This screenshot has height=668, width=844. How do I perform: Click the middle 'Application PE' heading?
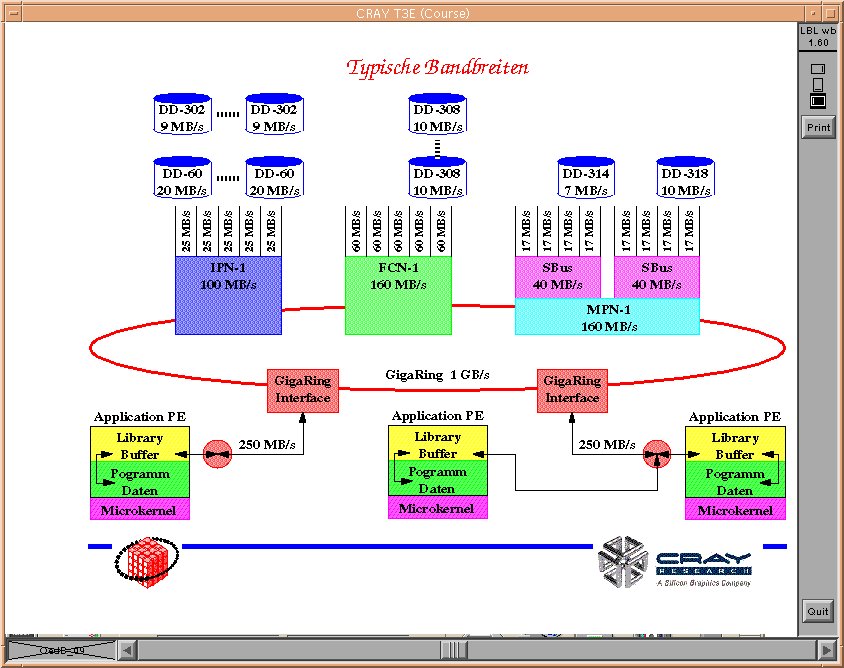pos(438,416)
